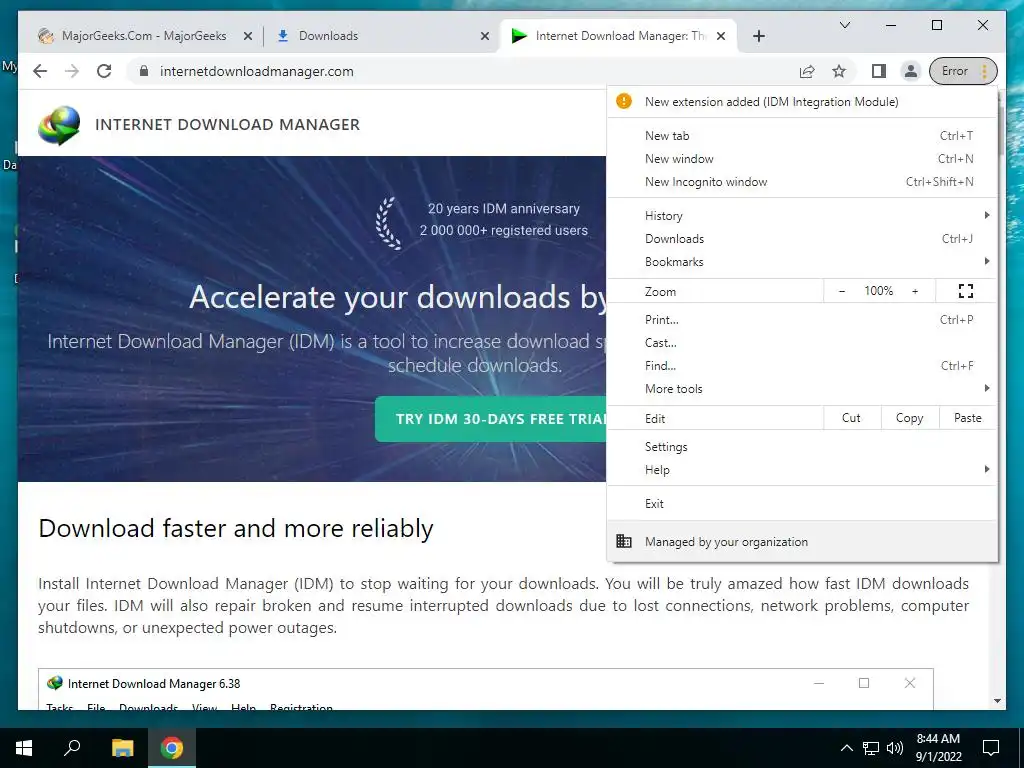This screenshot has width=1024, height=768.
Task: Reload the page with refresh icon
Action: coord(104,71)
